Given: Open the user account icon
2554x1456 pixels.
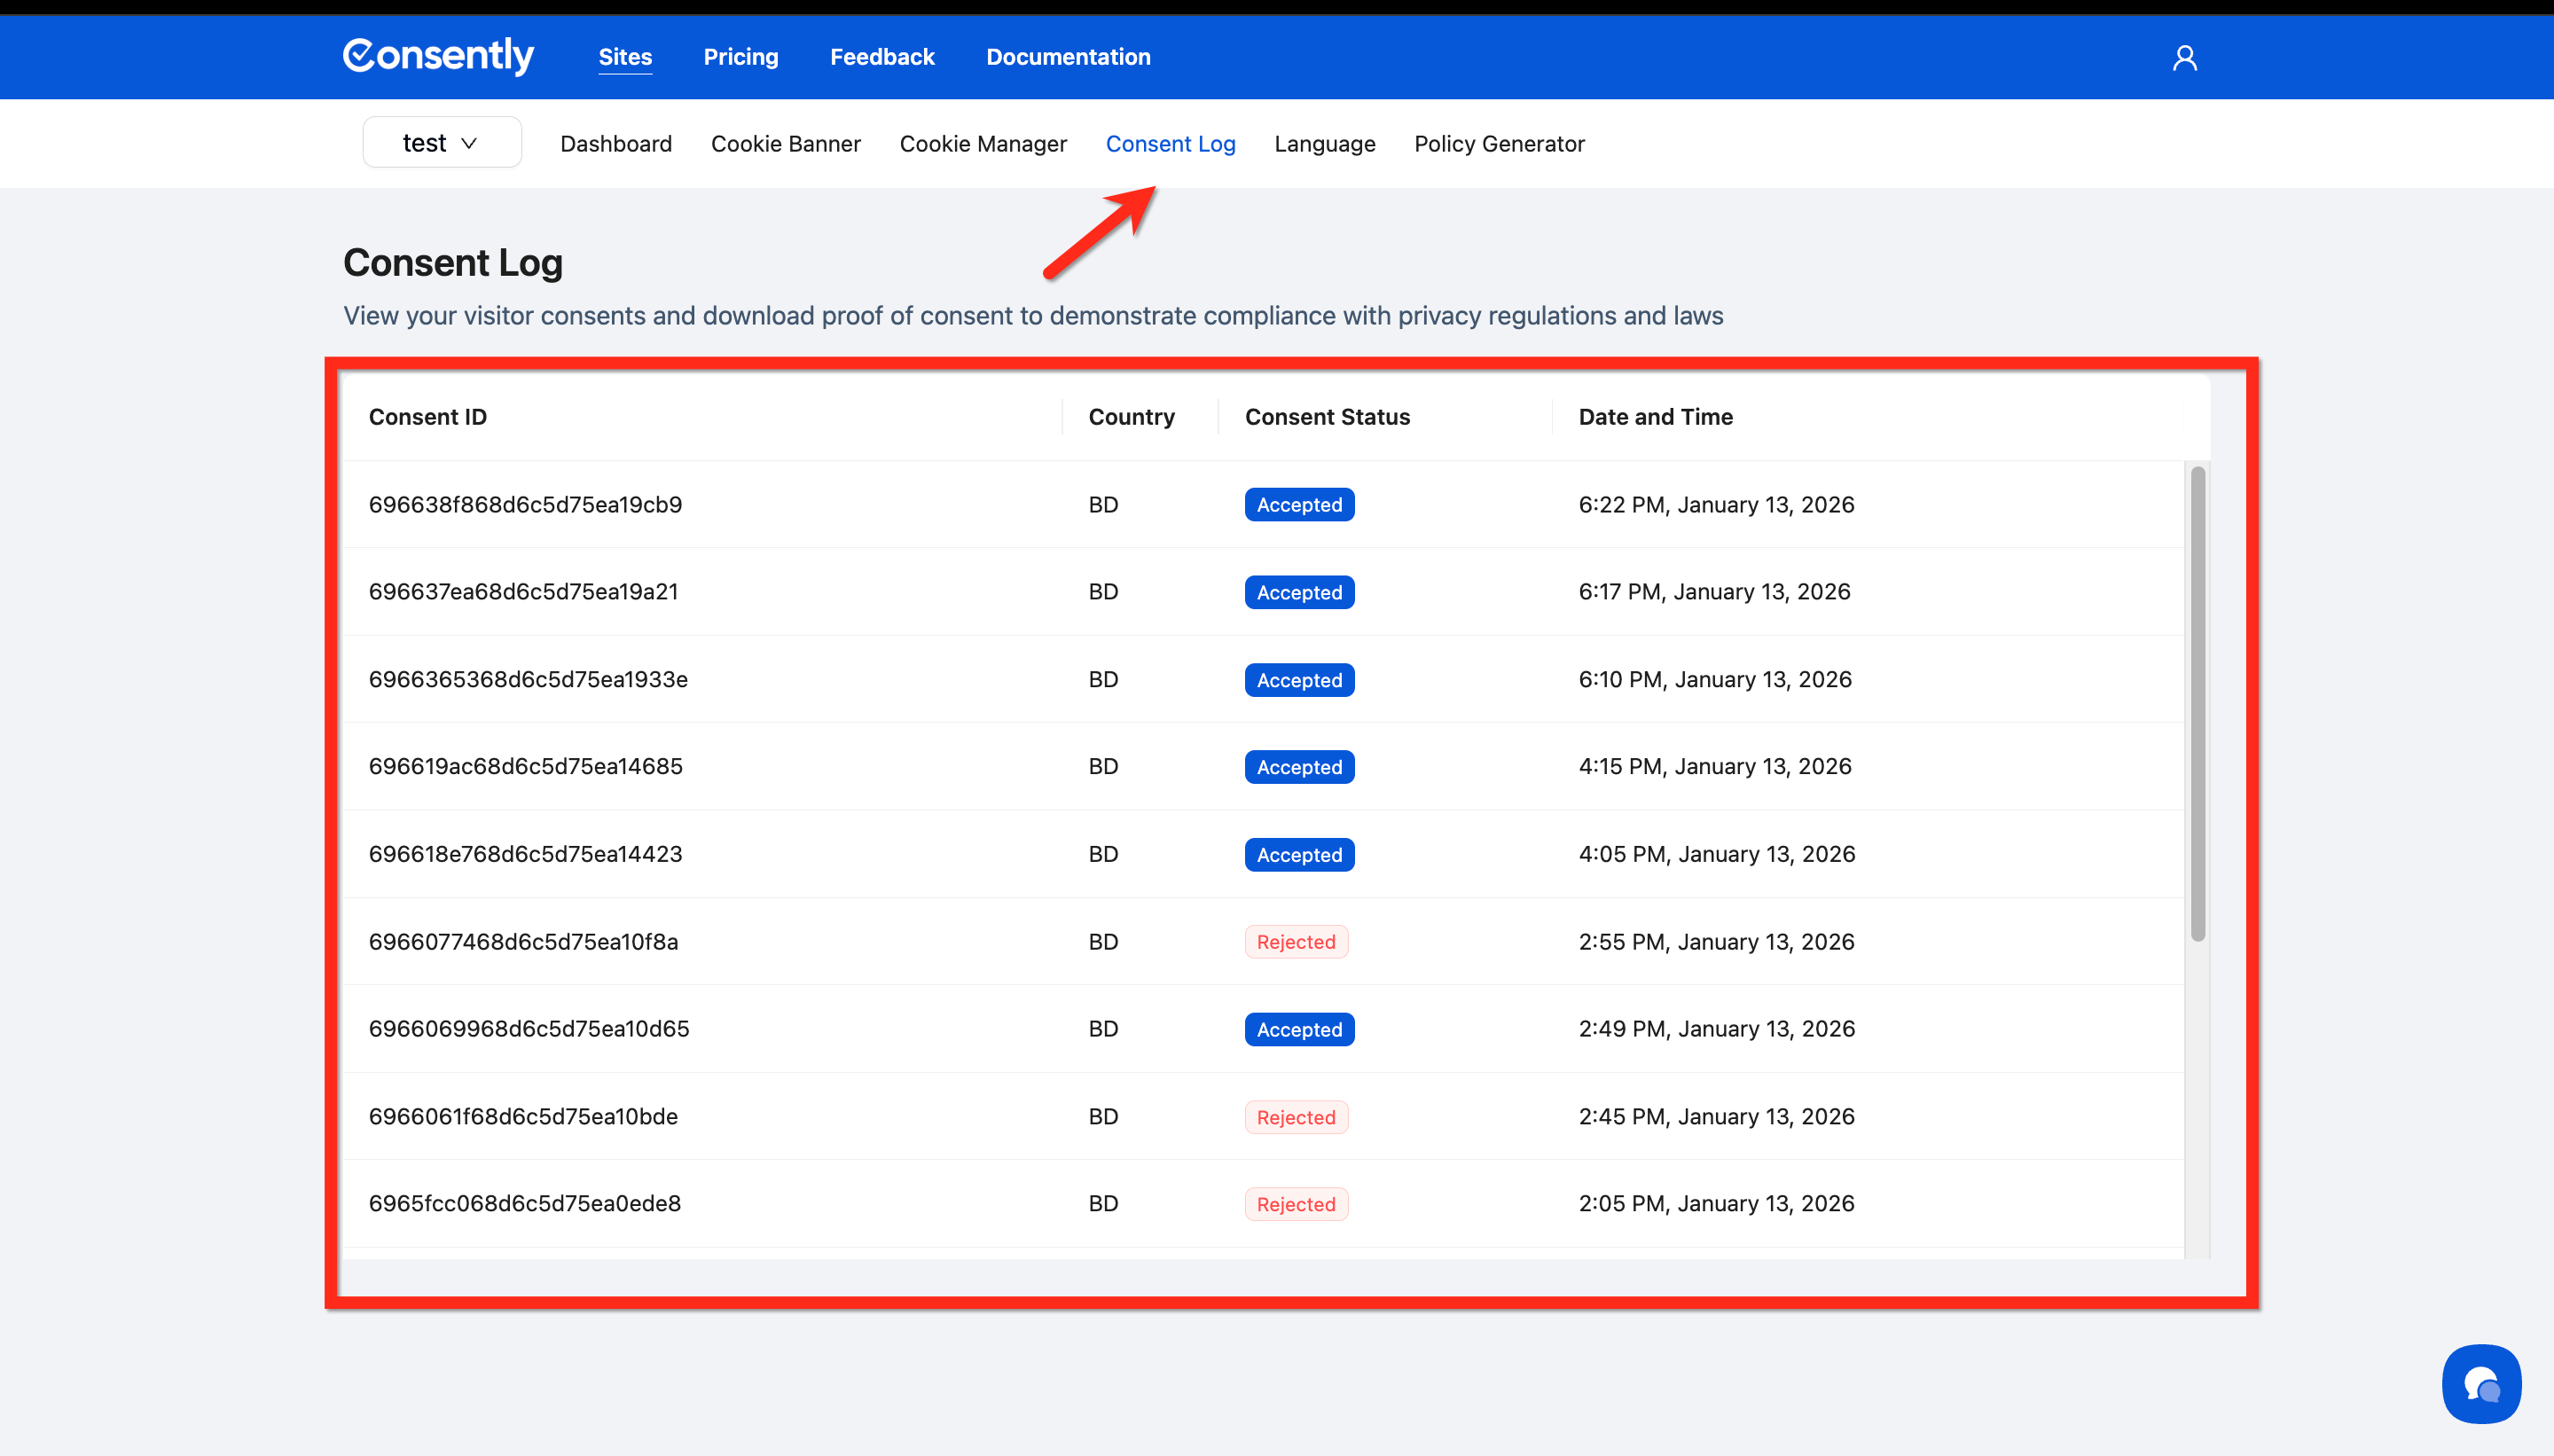Looking at the screenshot, I should (x=2184, y=58).
